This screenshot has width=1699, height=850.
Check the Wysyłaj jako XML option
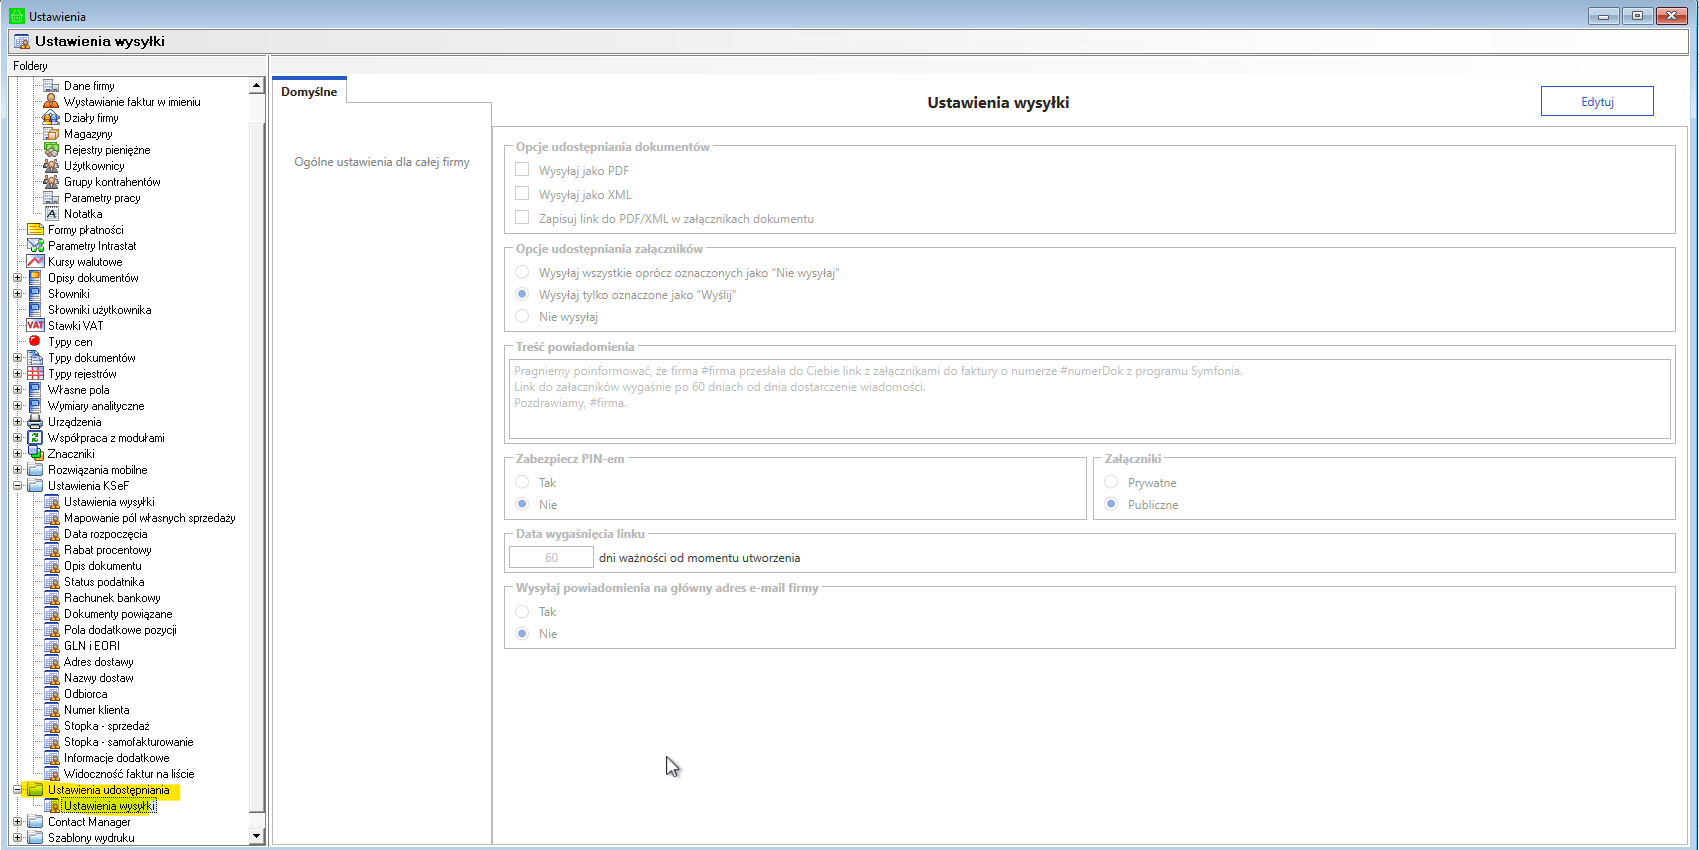tap(522, 193)
